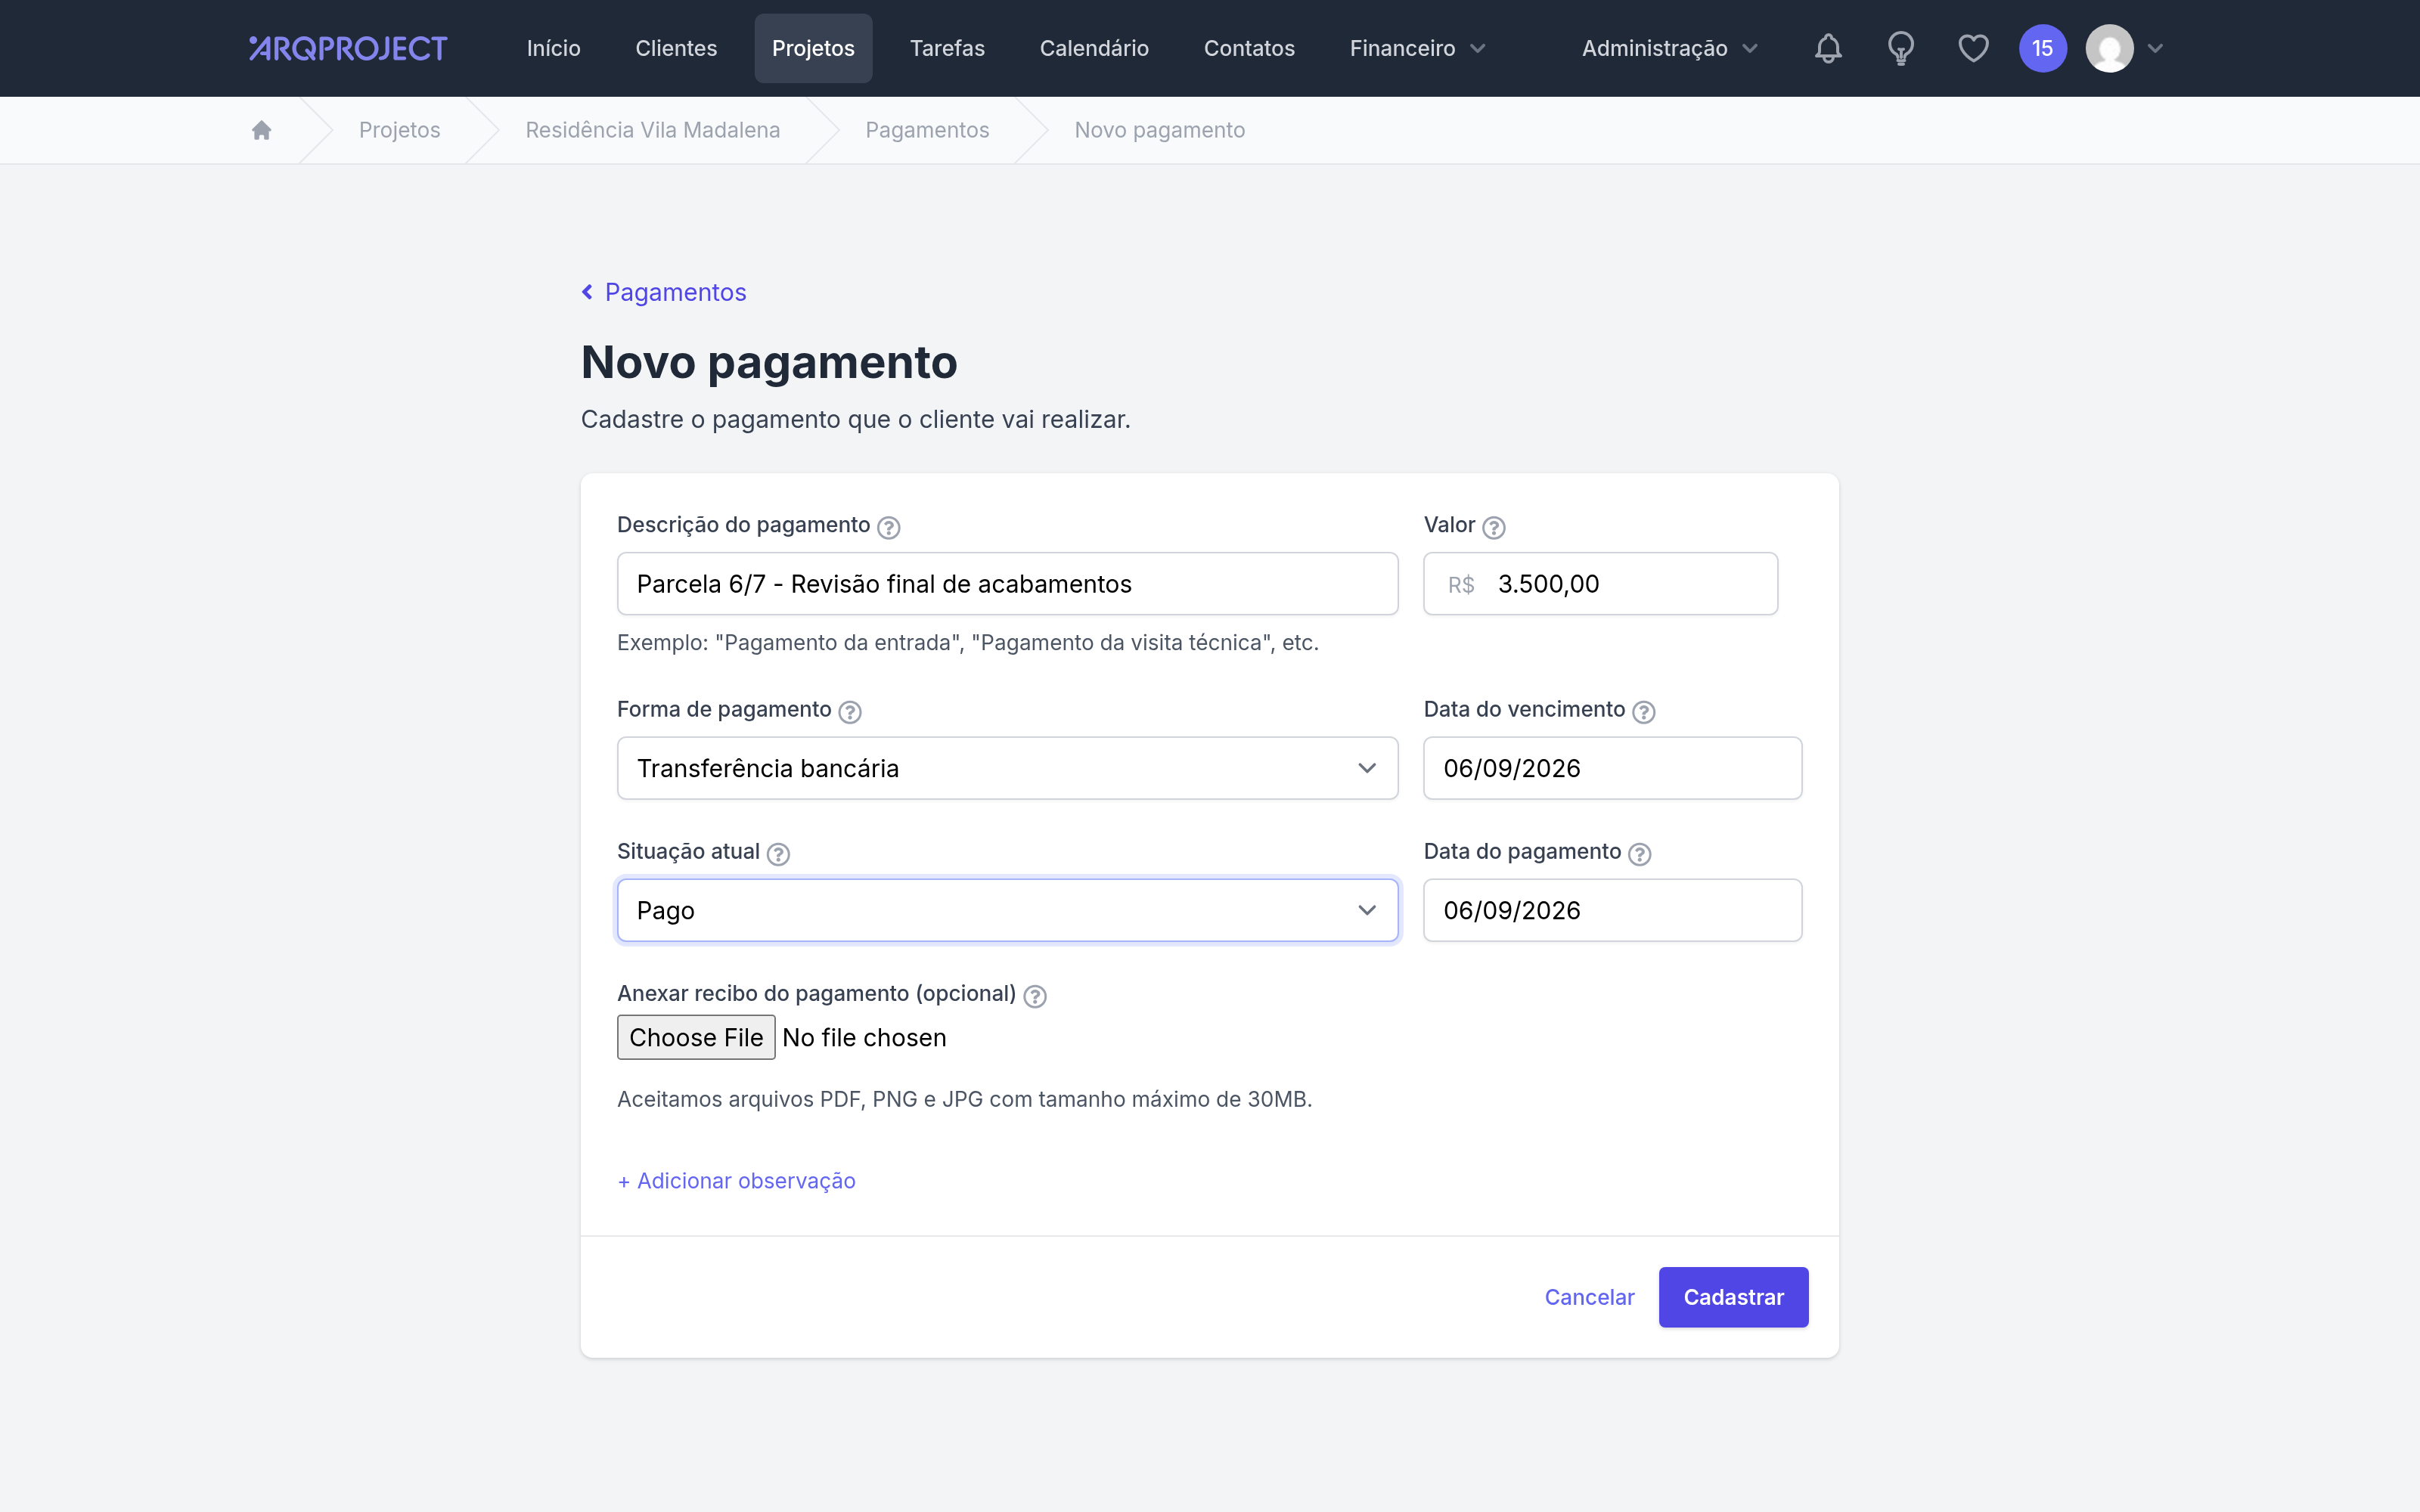The height and width of the screenshot is (1512, 2420).
Task: Click the Data do vencimento field
Action: click(x=1612, y=768)
